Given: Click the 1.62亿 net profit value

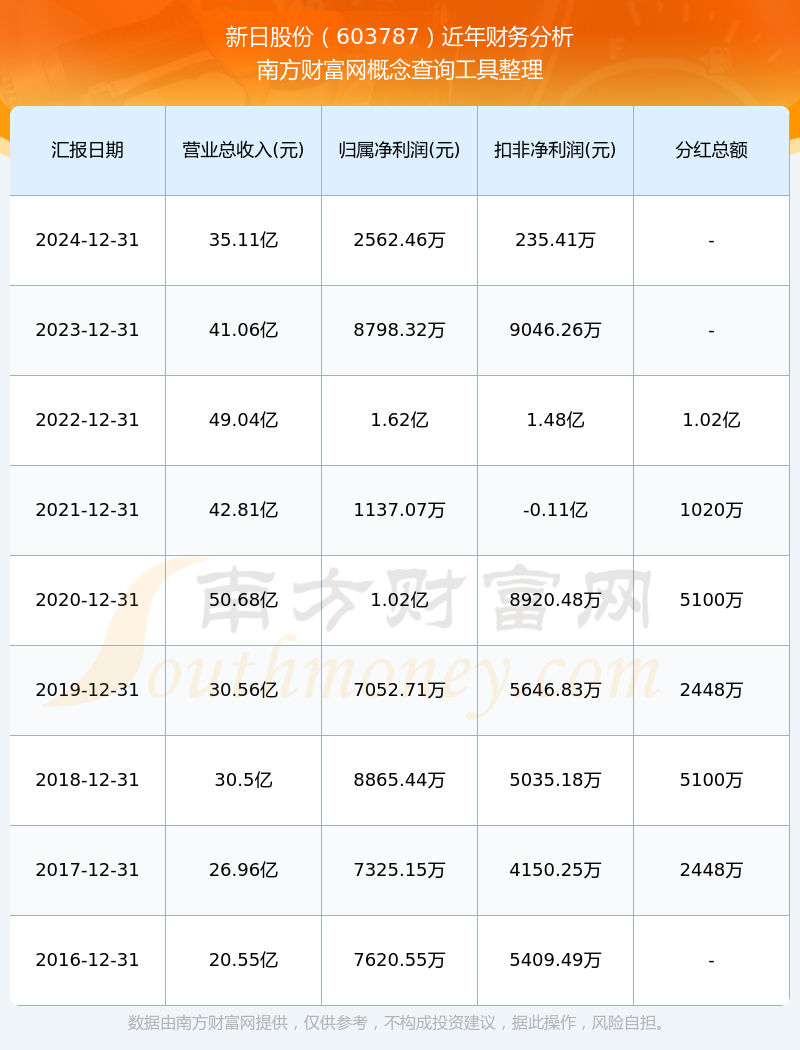Looking at the screenshot, I should pos(400,420).
